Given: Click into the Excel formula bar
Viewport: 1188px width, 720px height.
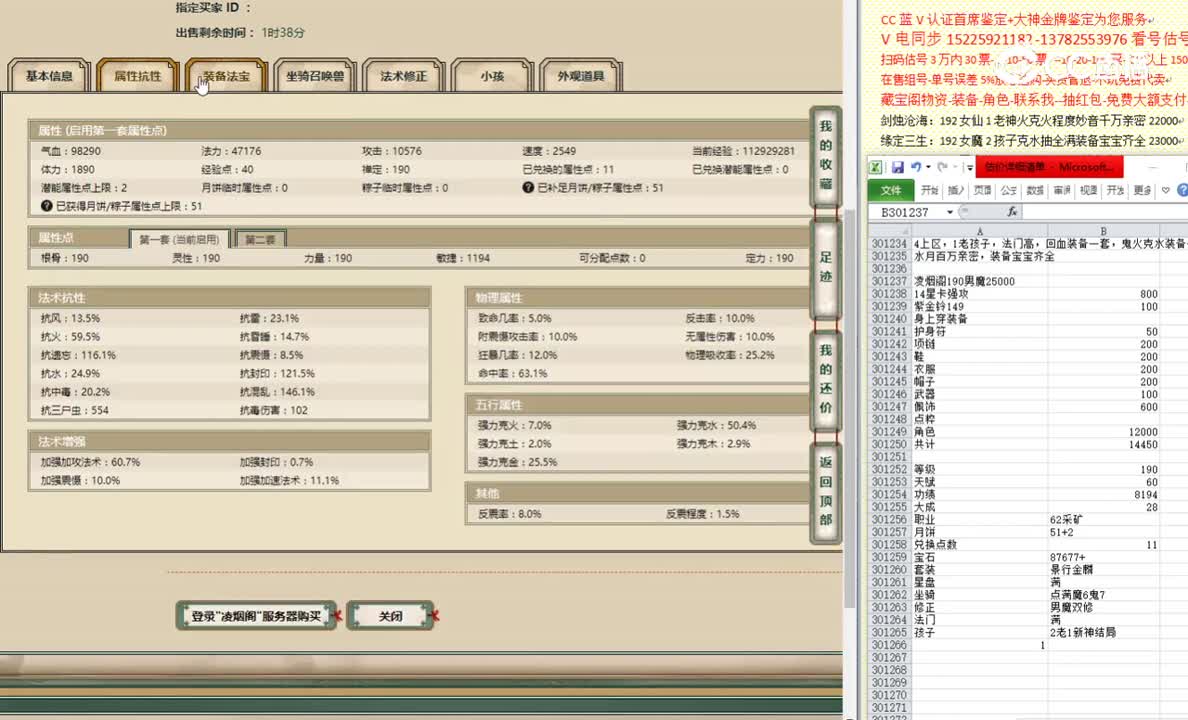Looking at the screenshot, I should pos(1105,212).
